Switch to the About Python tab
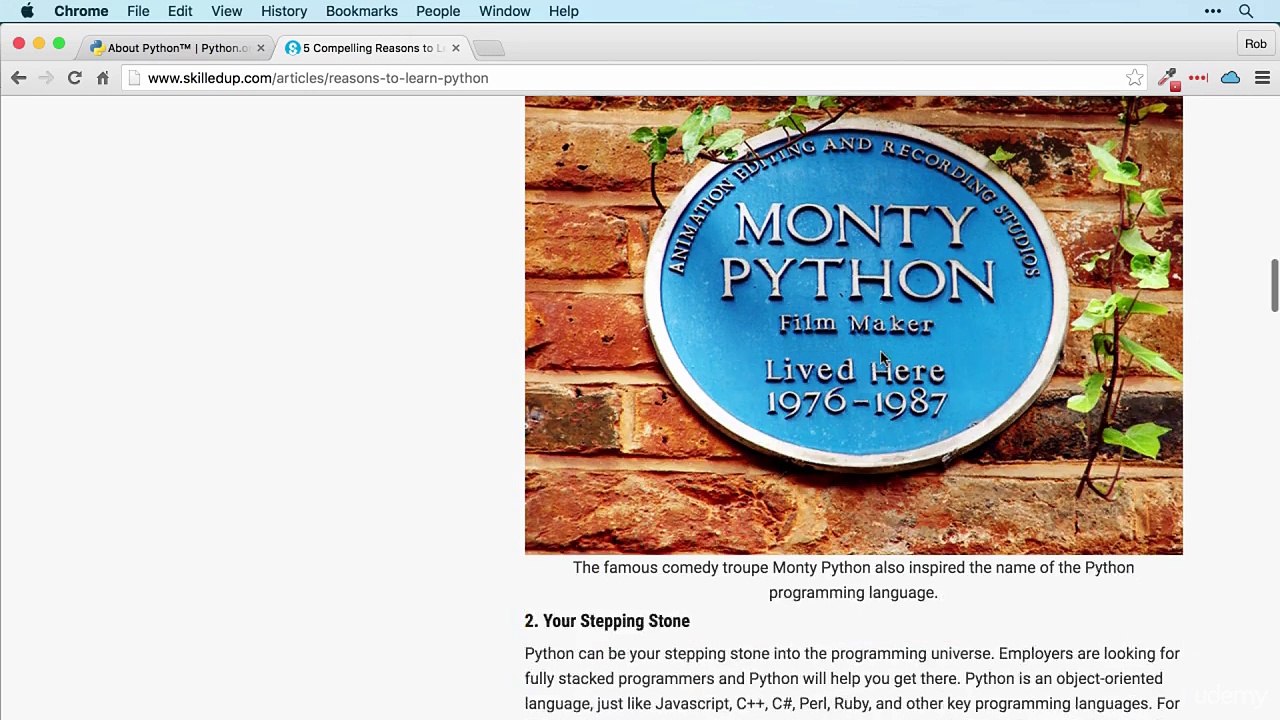The image size is (1280, 720). click(178, 48)
